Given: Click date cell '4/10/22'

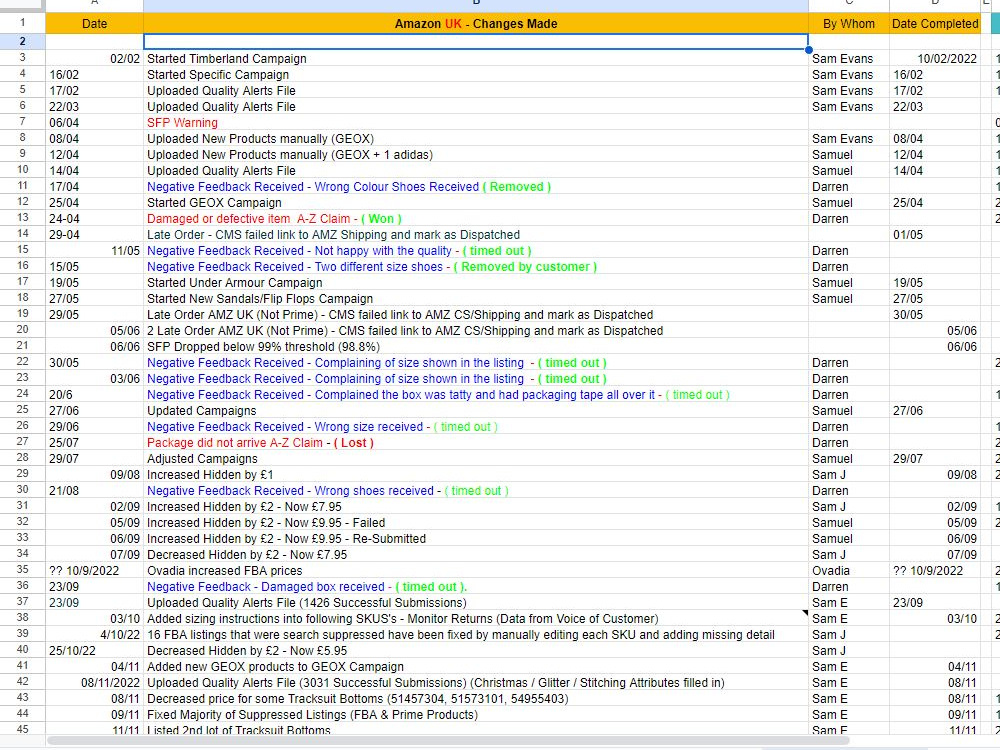Looking at the screenshot, I should [94, 635].
